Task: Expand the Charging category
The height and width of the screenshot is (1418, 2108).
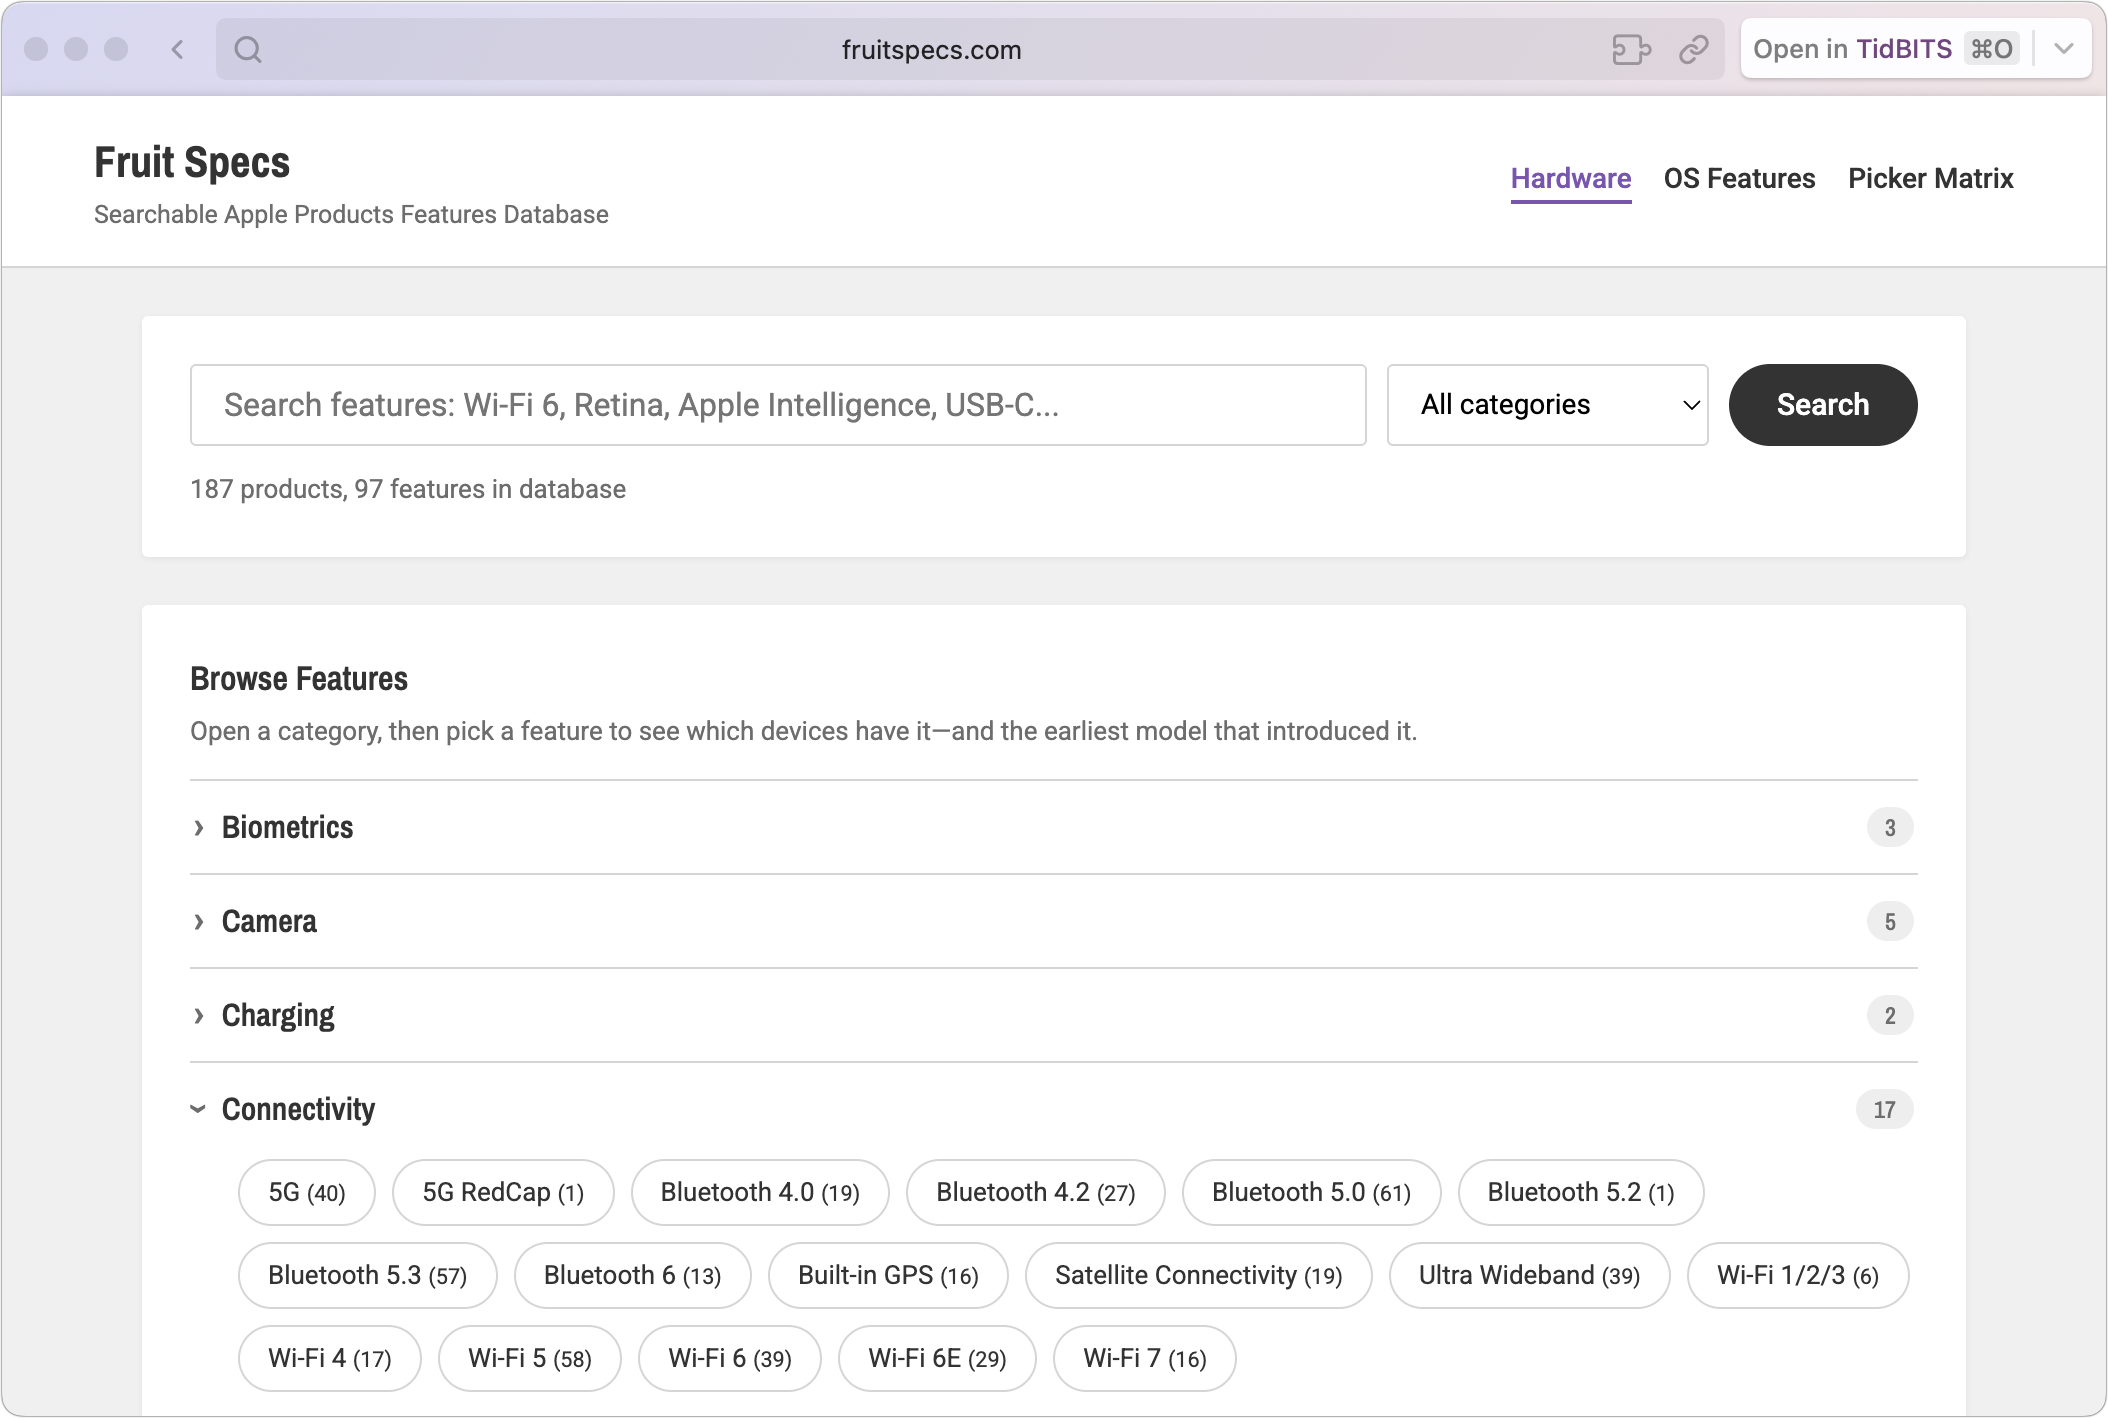Action: 1053,1016
